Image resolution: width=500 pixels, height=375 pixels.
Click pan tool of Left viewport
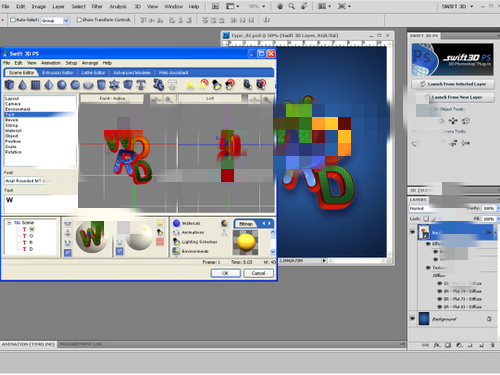coord(254,99)
